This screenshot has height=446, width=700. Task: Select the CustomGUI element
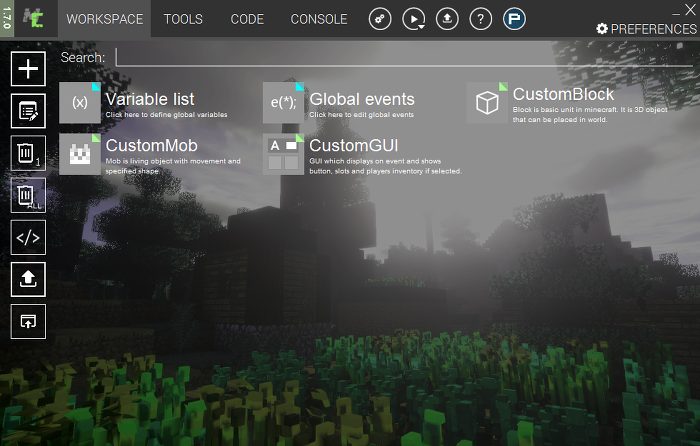point(362,154)
